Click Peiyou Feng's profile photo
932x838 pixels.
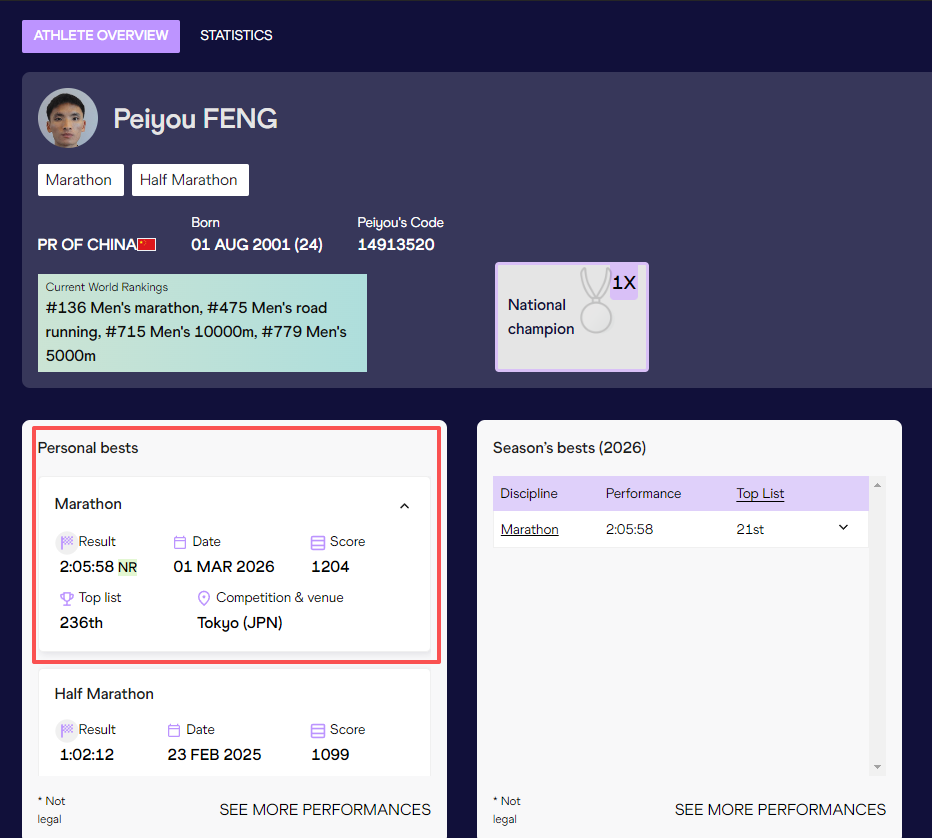pos(68,118)
